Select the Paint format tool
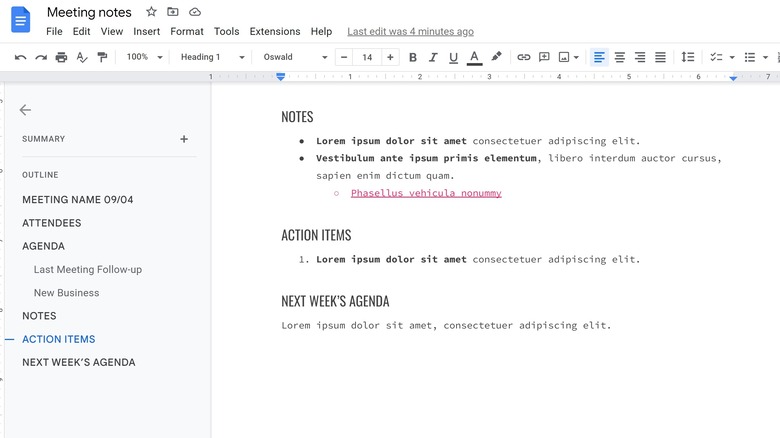The width and height of the screenshot is (780, 438). click(102, 58)
